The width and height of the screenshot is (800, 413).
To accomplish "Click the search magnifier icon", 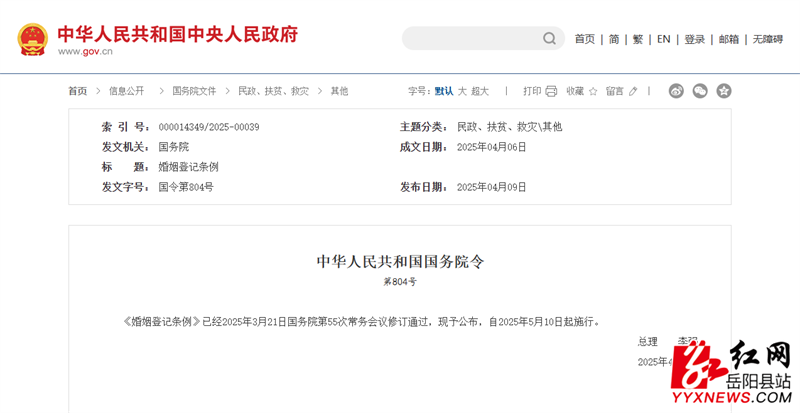I will pyautogui.click(x=549, y=38).
